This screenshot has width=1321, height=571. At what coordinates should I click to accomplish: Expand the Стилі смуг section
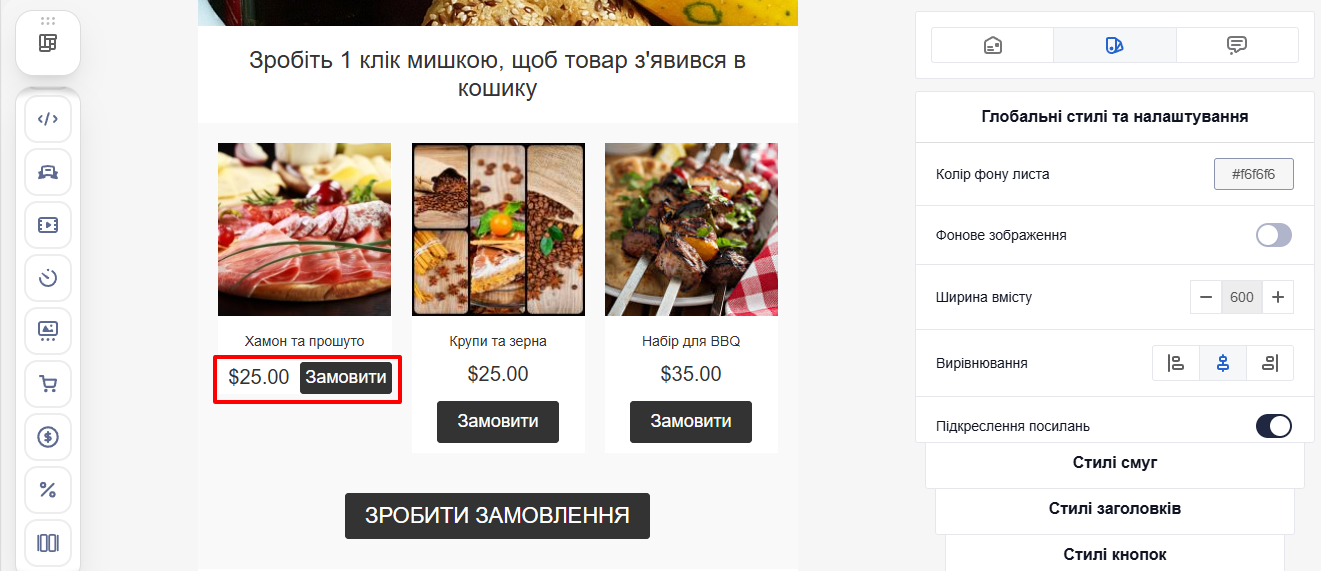[1115, 463]
